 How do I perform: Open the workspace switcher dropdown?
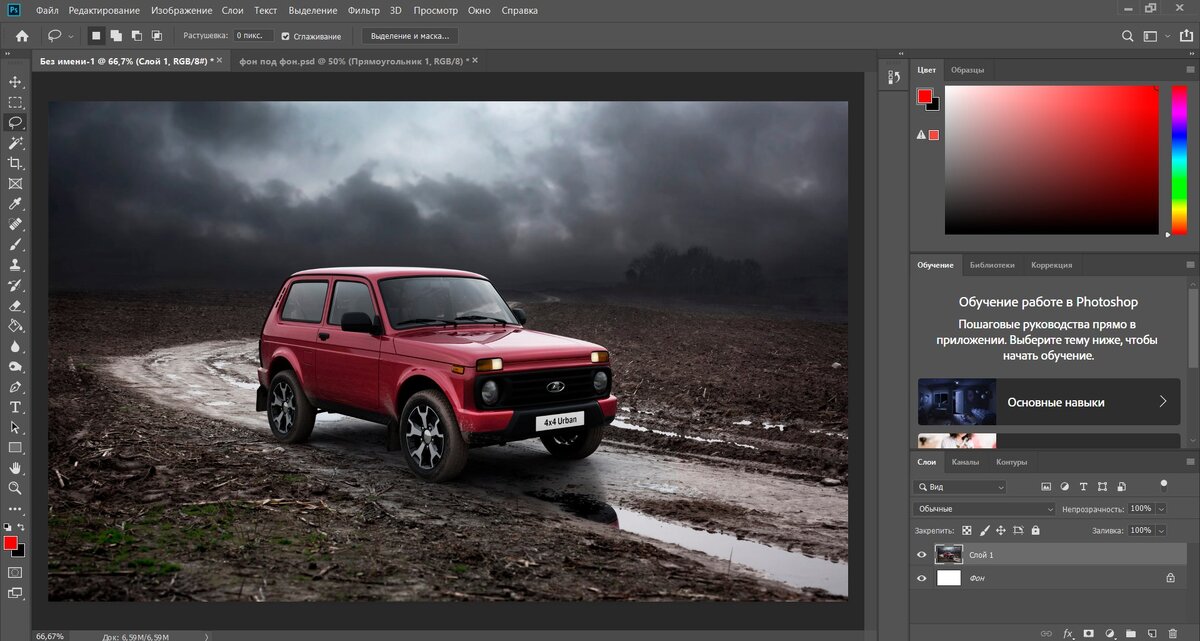[1154, 36]
